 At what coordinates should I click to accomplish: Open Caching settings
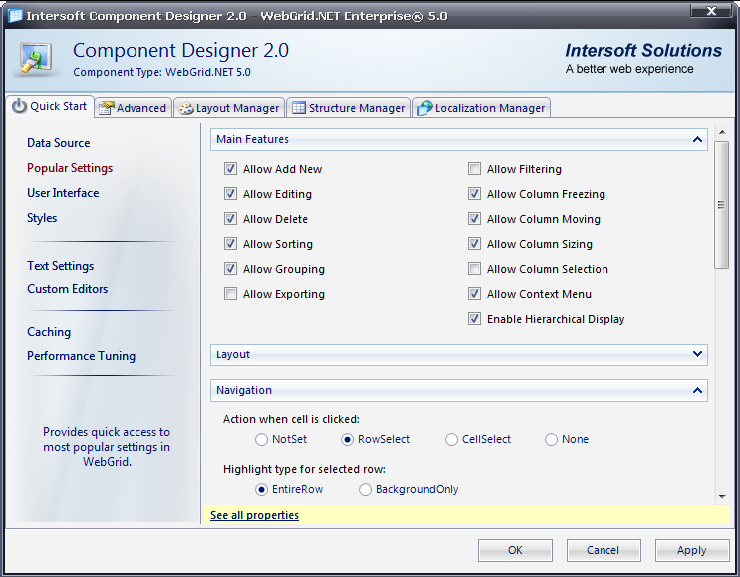coord(49,332)
